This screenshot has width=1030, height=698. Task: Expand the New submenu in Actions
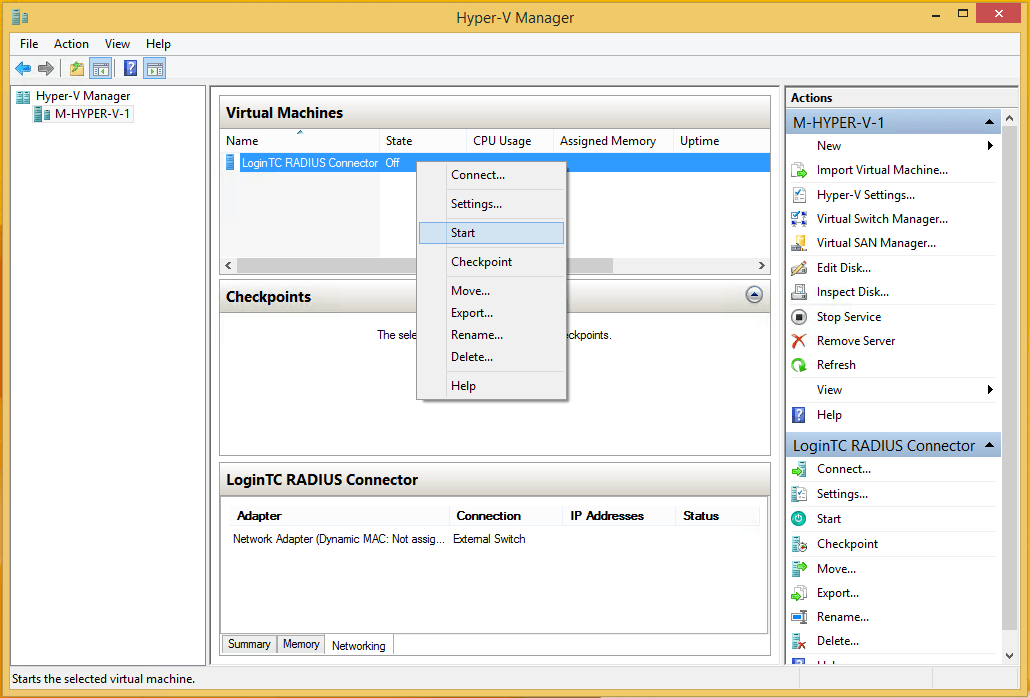[x=990, y=146]
